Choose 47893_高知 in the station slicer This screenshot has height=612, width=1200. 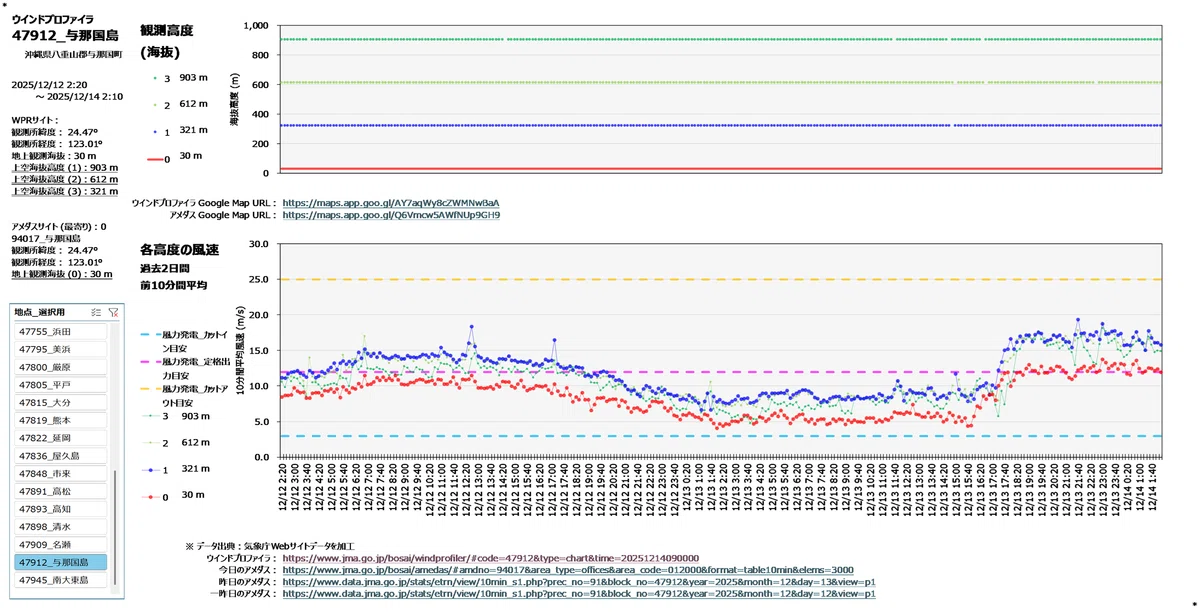coord(62,509)
